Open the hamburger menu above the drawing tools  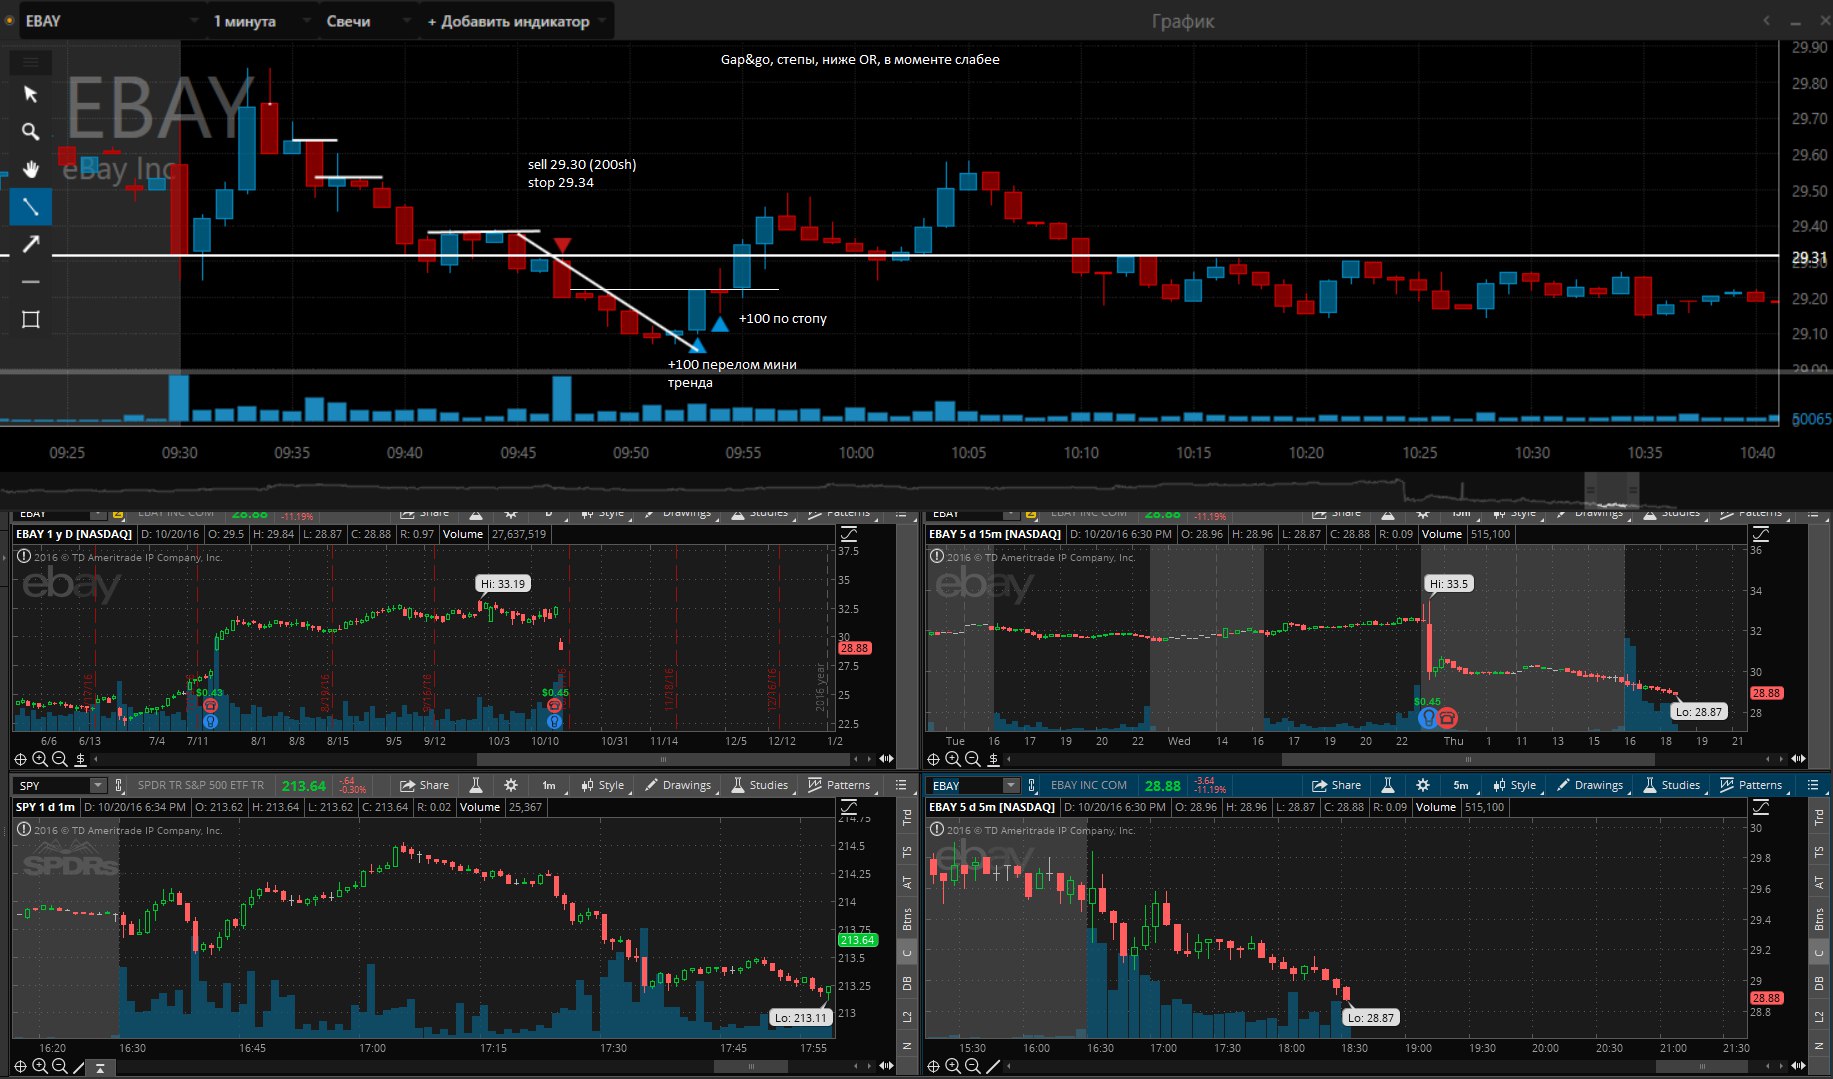coord(31,62)
